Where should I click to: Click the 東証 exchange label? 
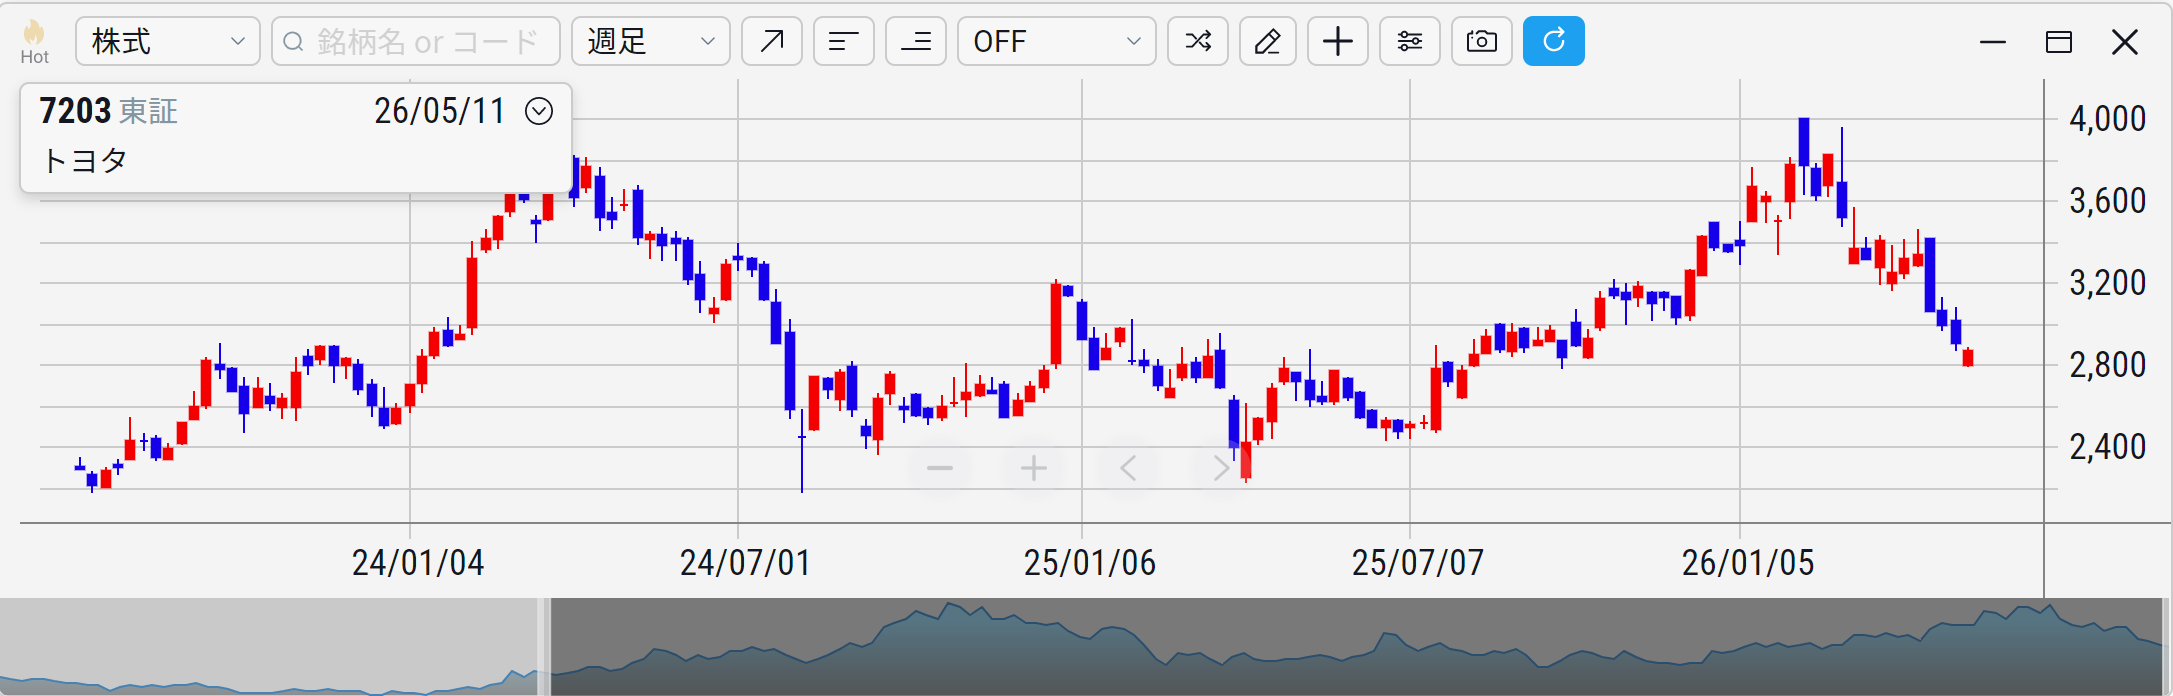[148, 111]
